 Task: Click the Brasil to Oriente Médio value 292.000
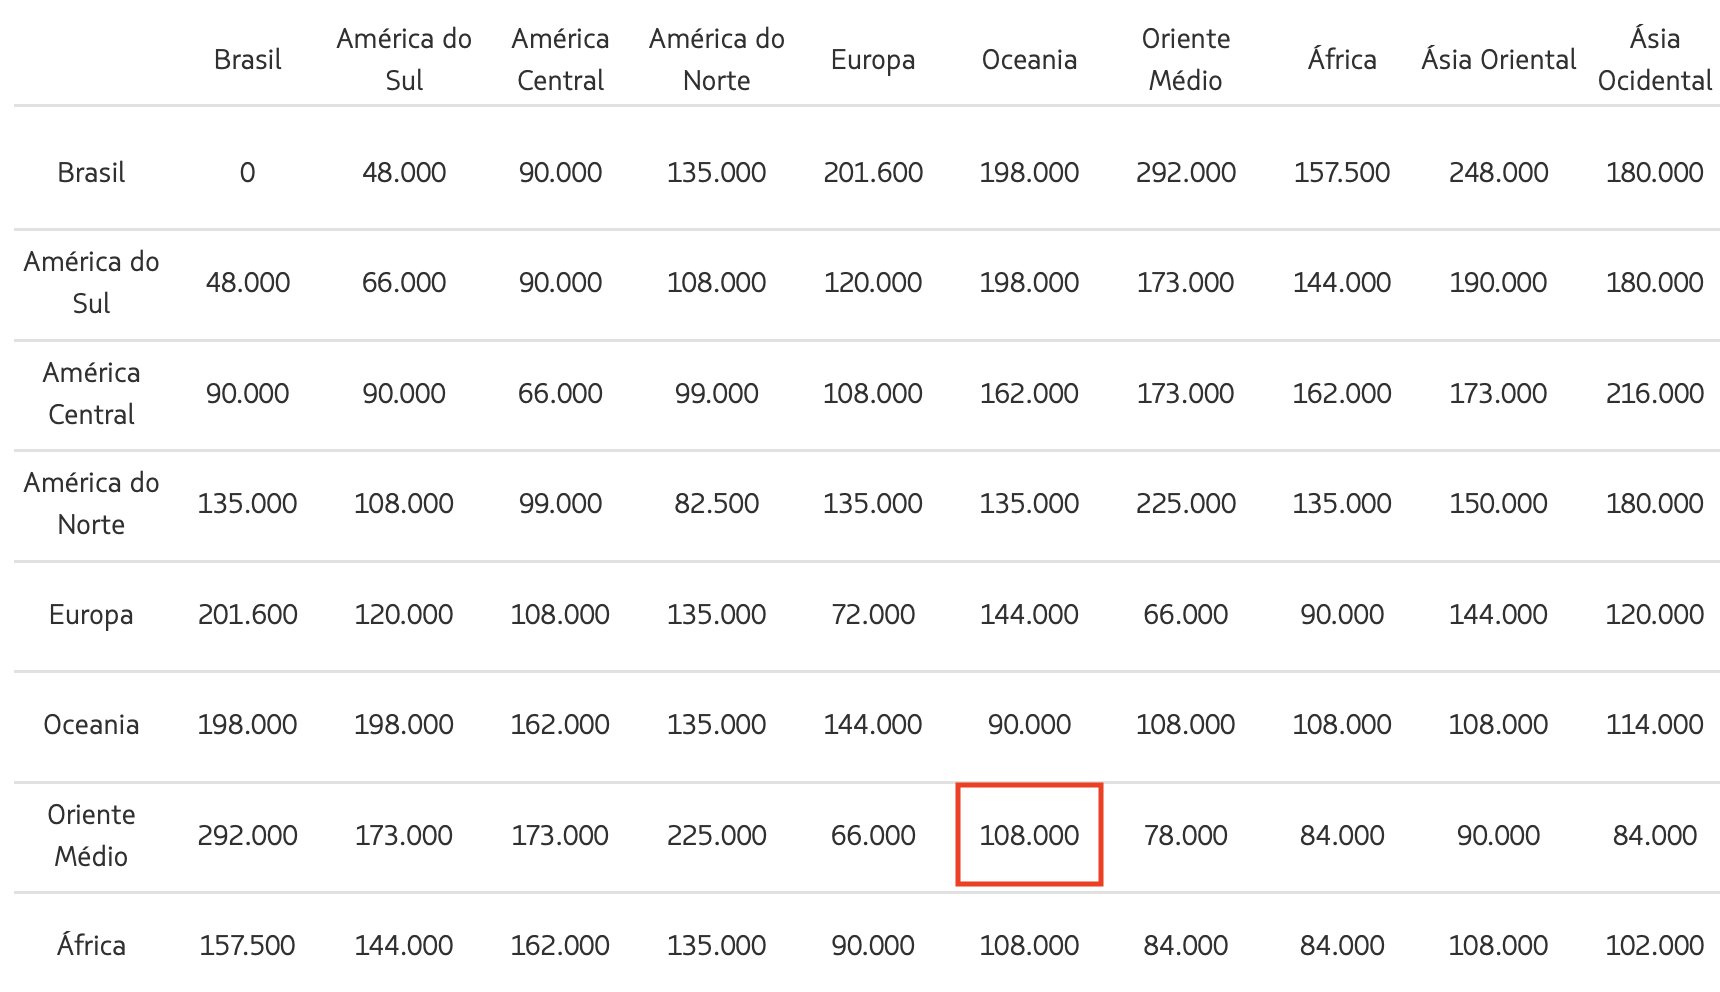[x=1185, y=172]
